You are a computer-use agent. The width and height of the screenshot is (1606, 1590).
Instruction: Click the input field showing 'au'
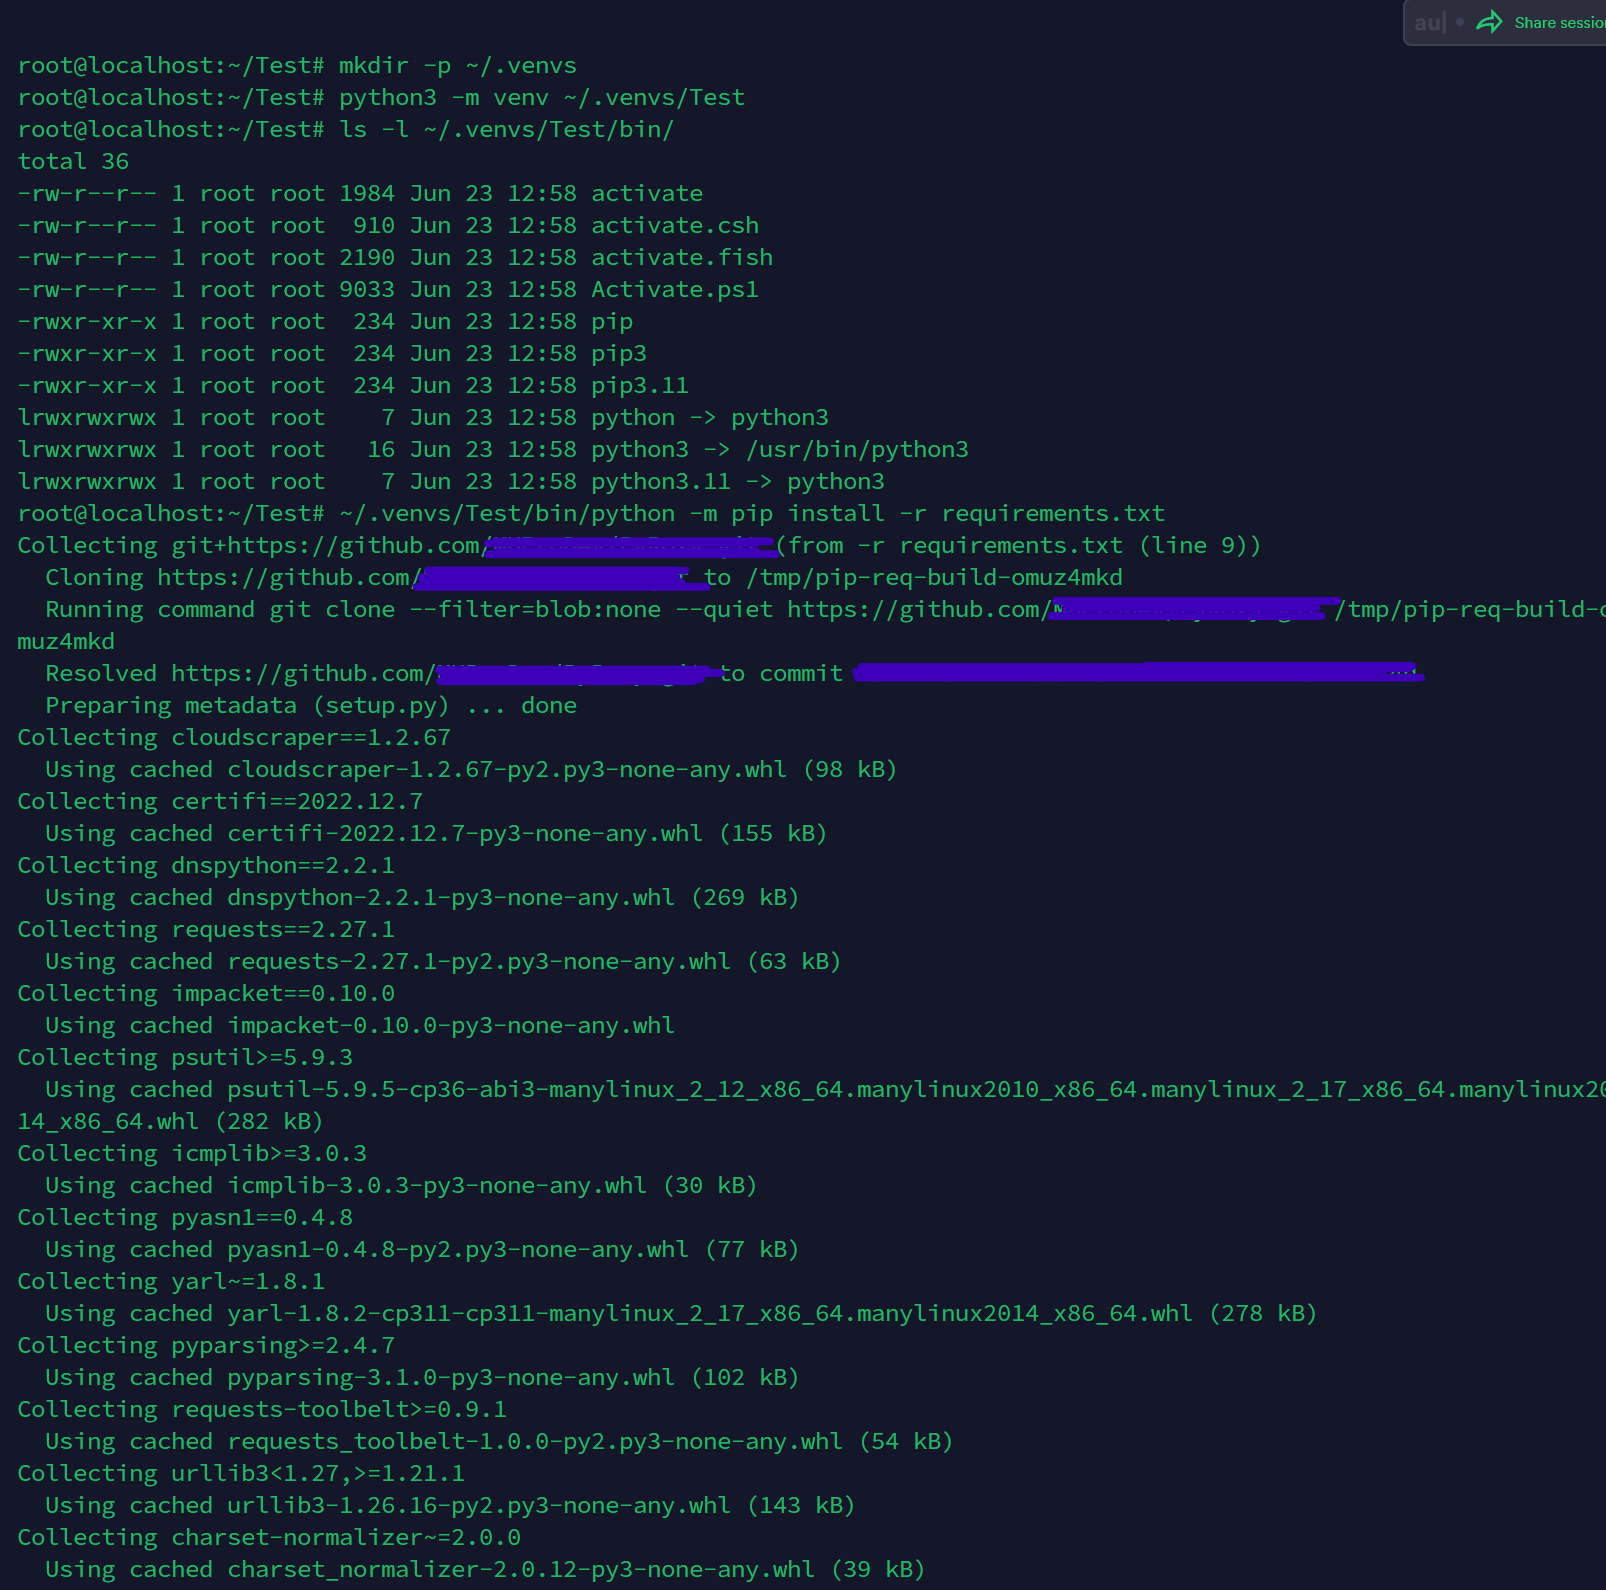pos(1428,22)
